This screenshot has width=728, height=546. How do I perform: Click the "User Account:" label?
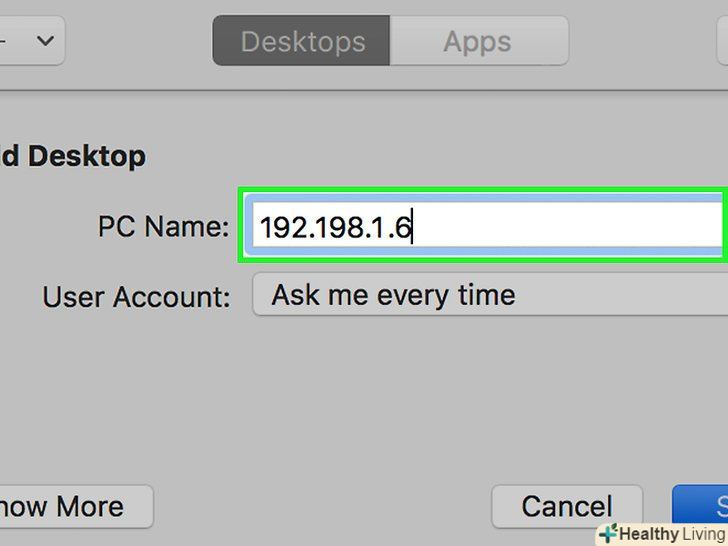point(136,297)
